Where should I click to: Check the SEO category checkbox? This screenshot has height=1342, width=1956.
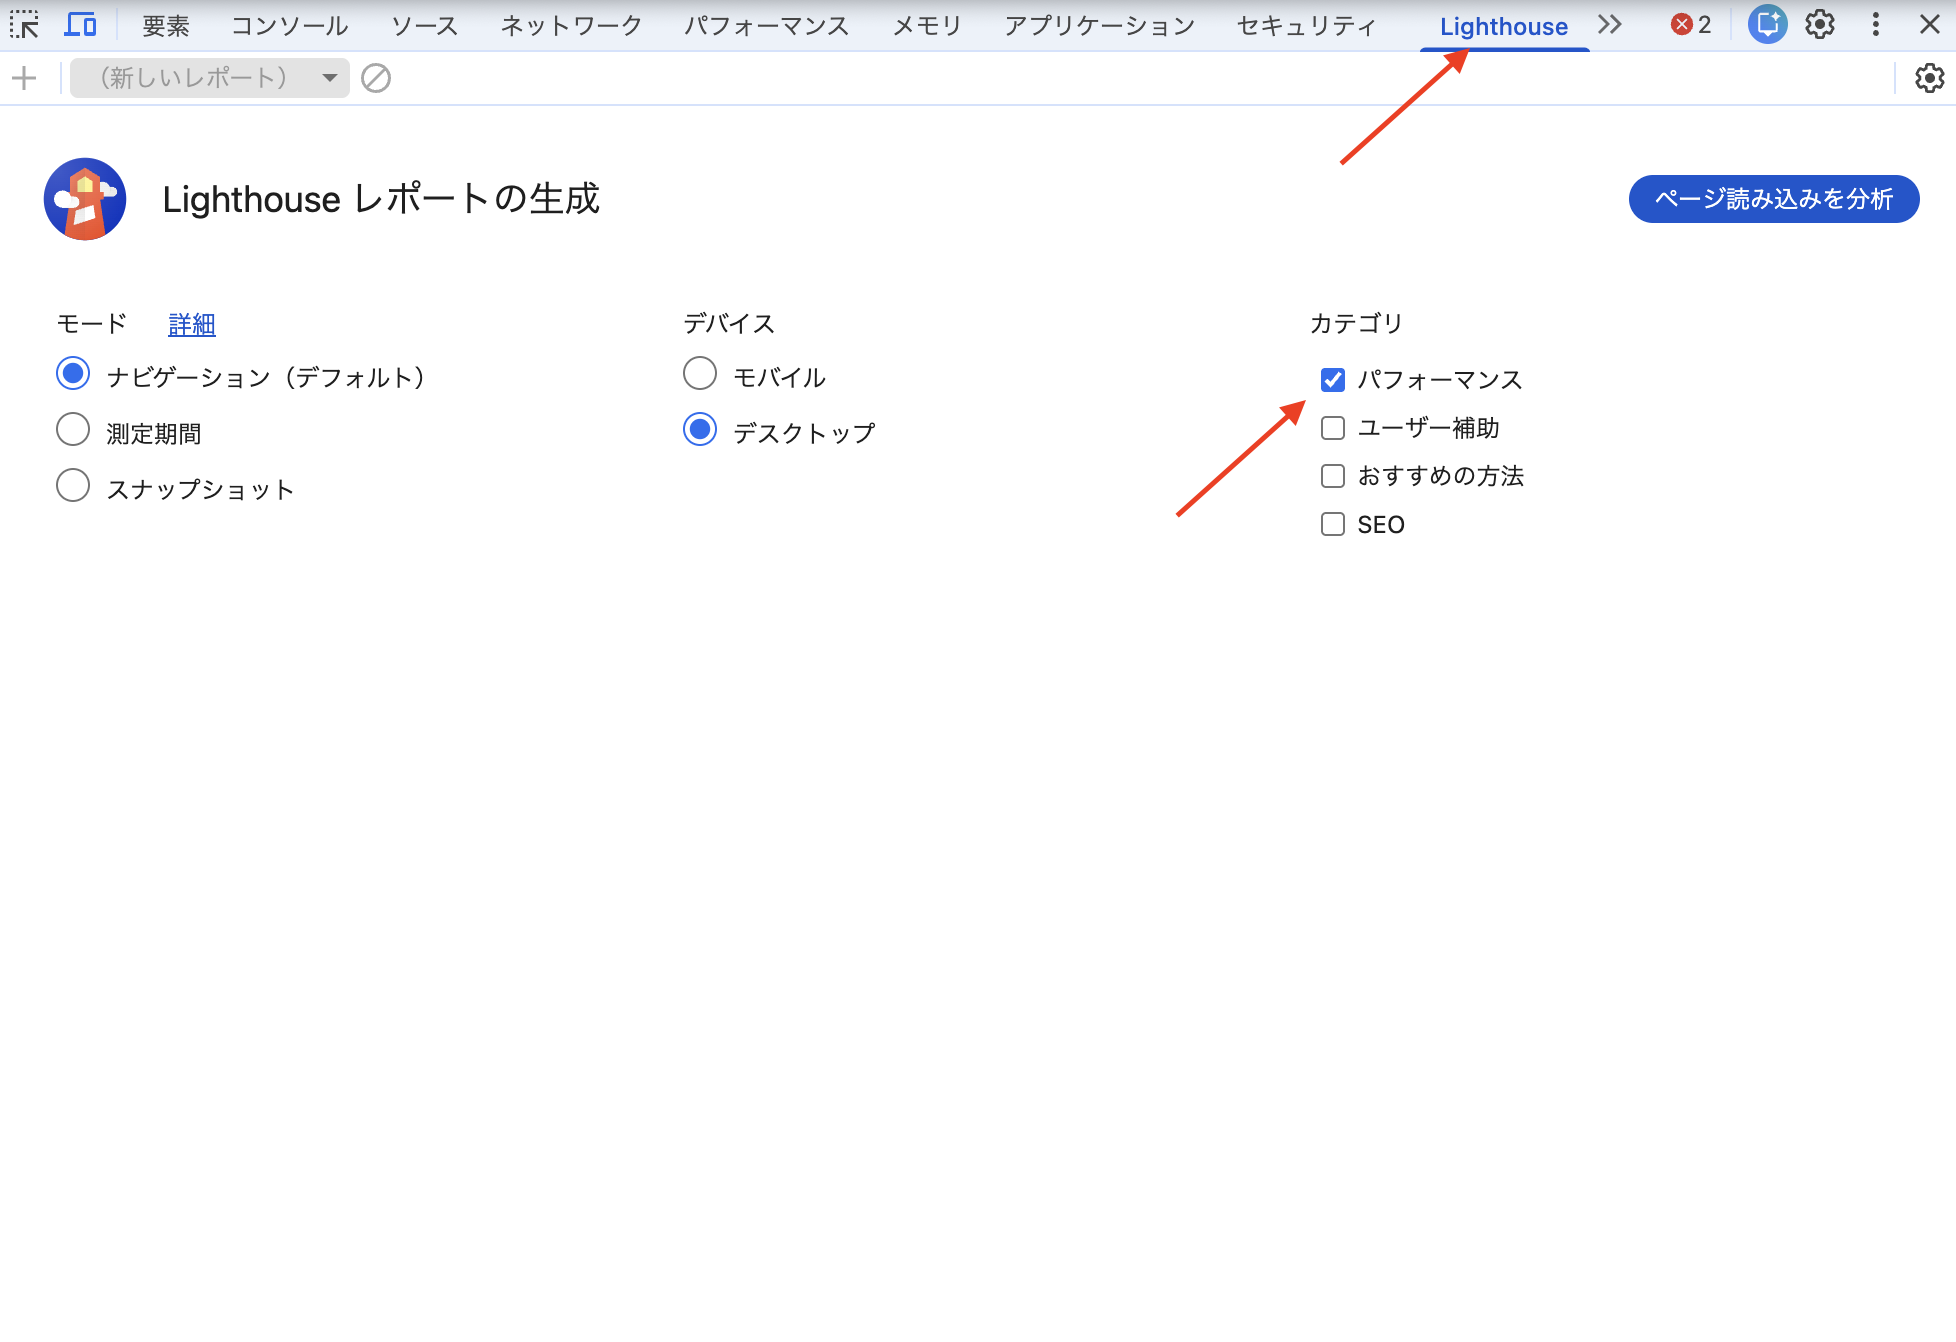pos(1333,524)
